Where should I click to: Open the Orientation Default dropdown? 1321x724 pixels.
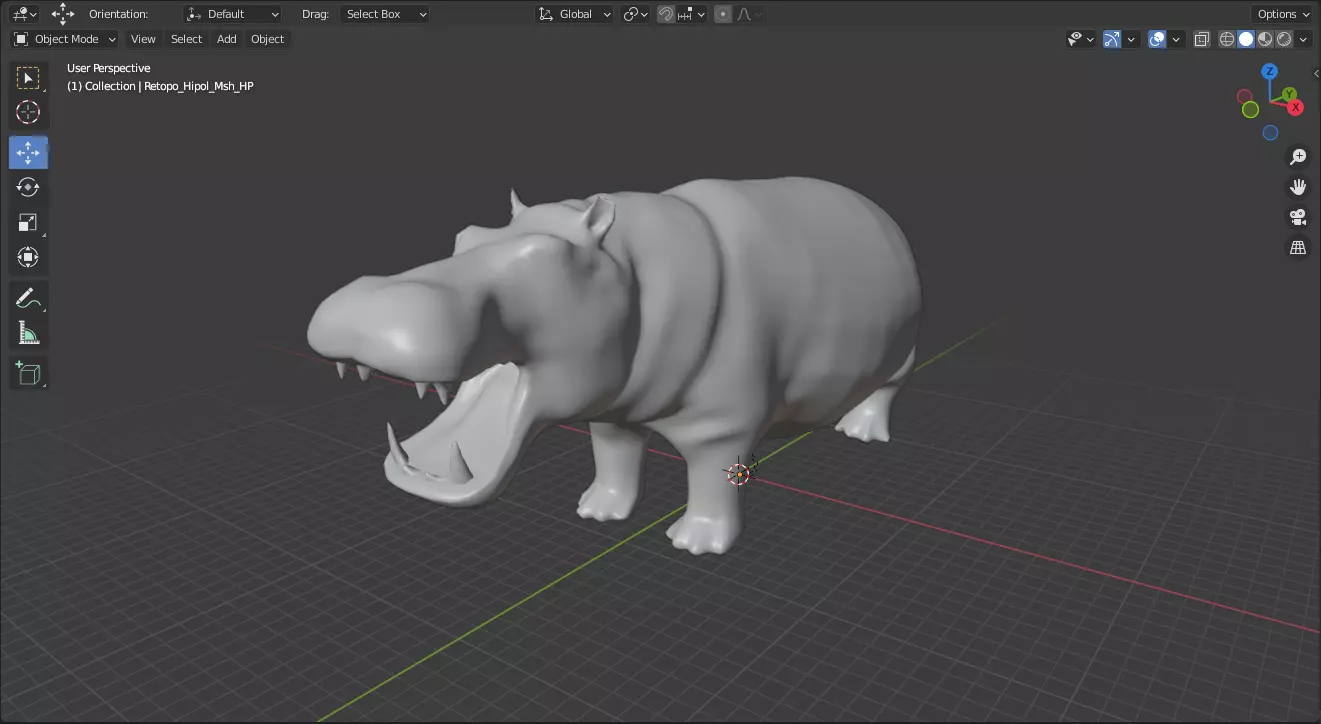pos(232,14)
